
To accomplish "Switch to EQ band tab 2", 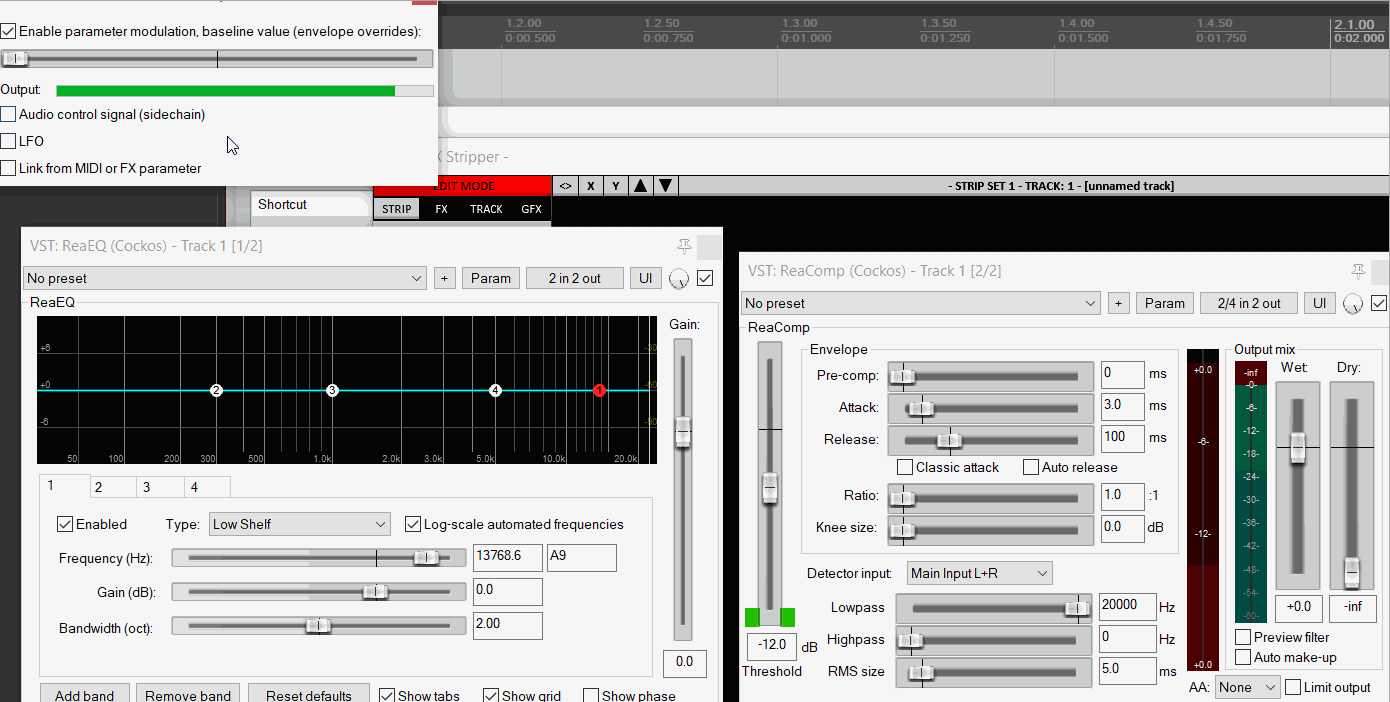I will 112,487.
